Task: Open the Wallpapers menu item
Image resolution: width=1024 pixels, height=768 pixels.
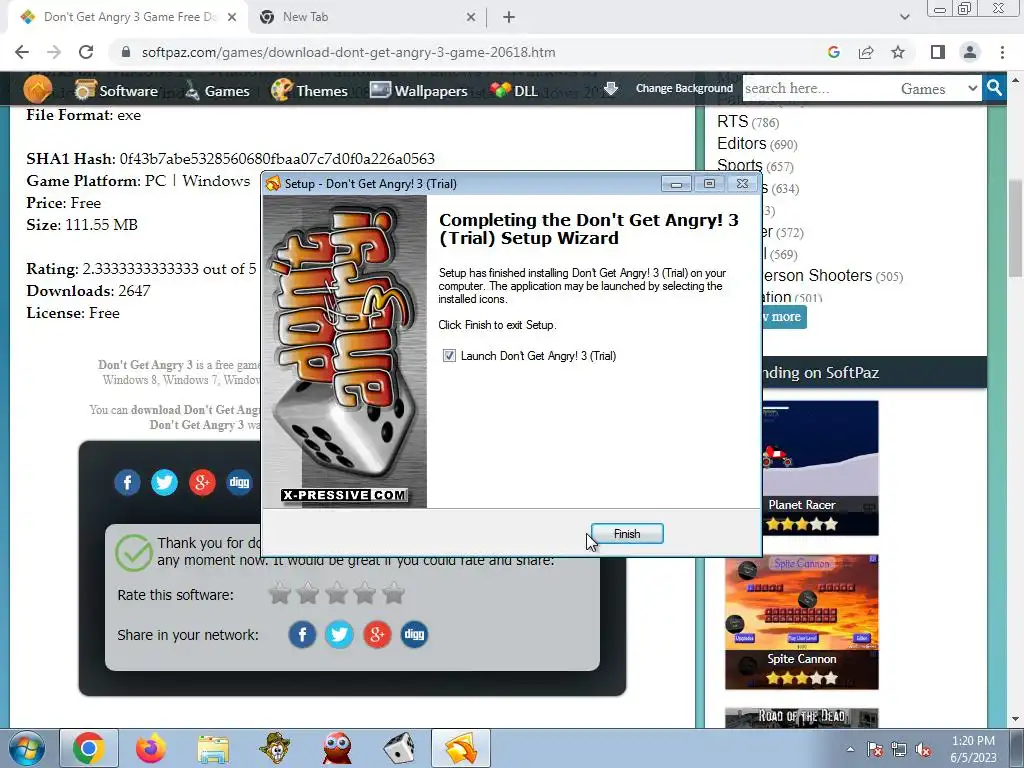Action: (x=419, y=90)
